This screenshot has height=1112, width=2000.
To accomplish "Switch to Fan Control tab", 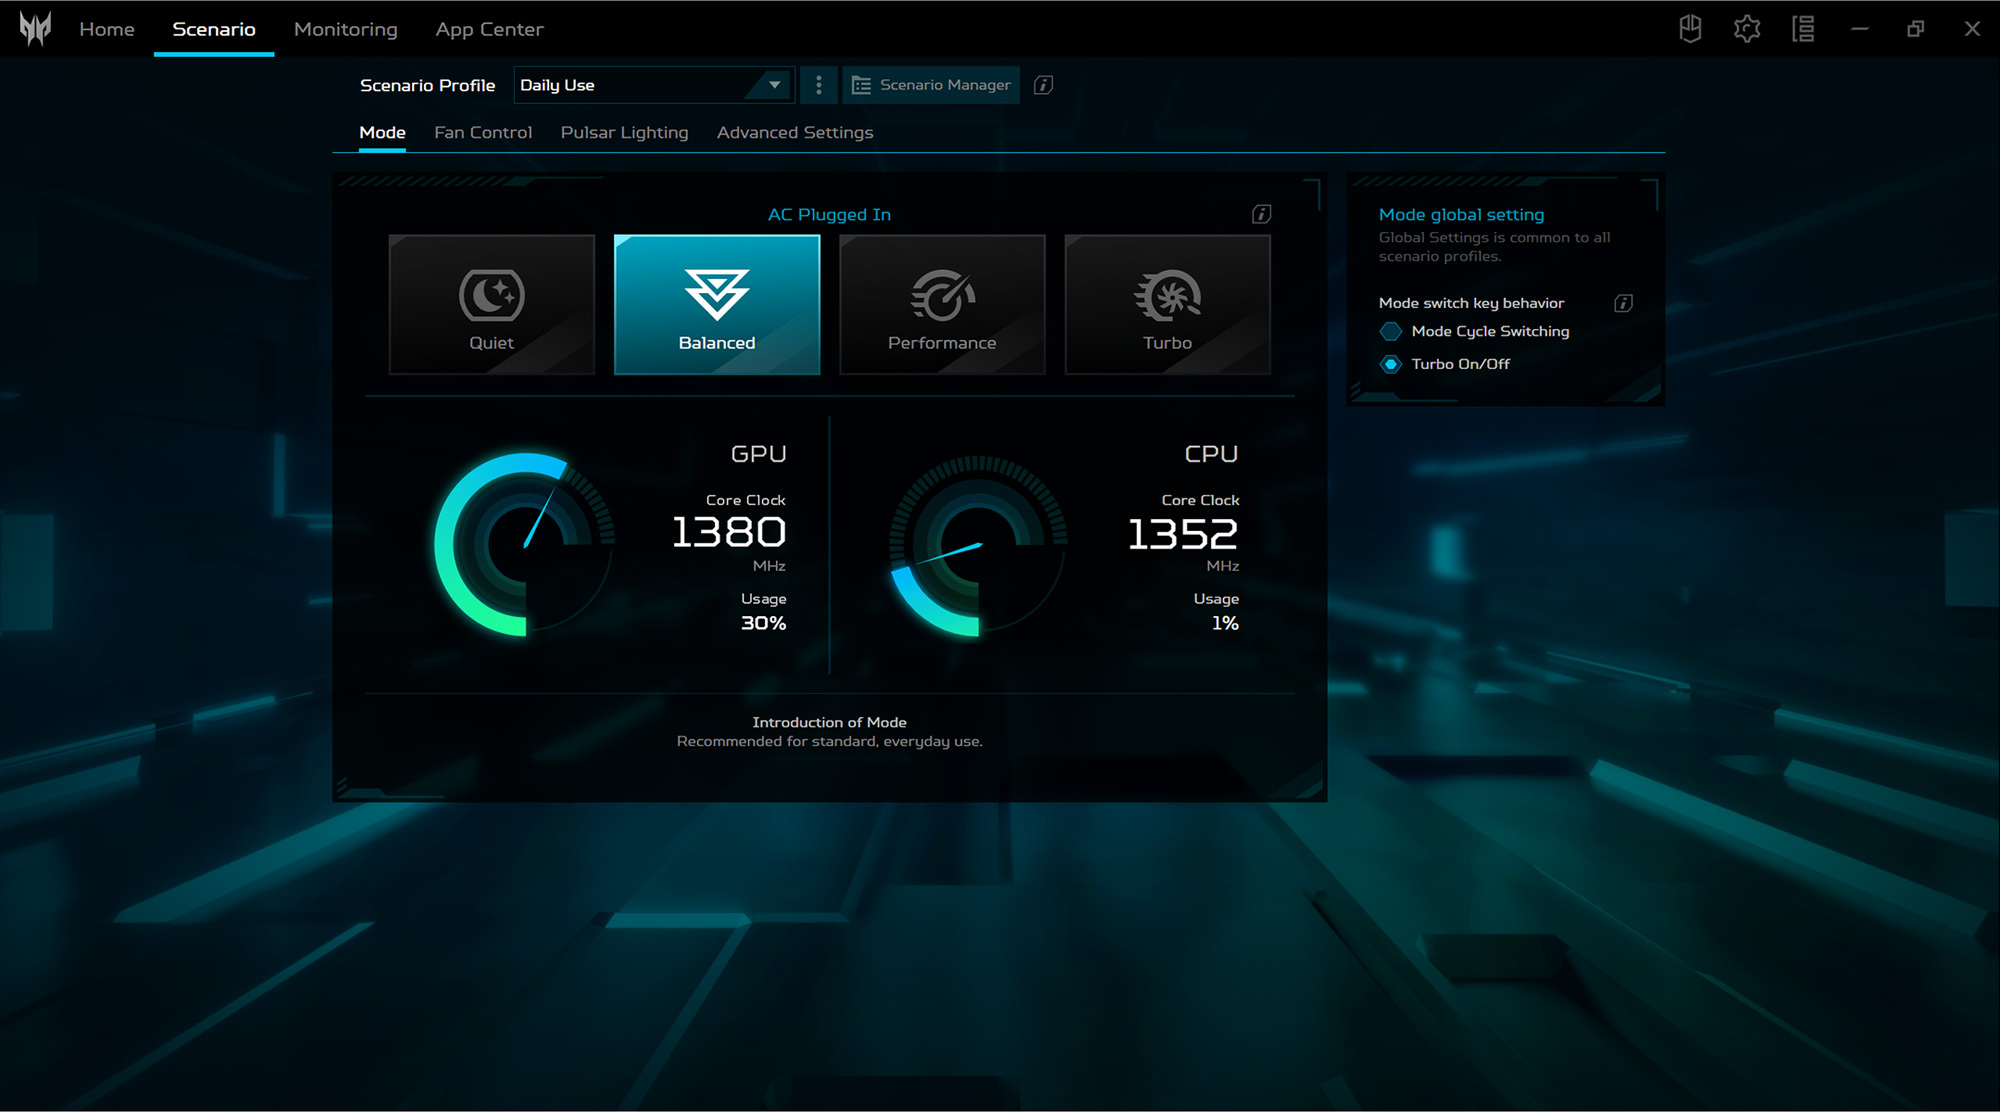I will [x=483, y=132].
